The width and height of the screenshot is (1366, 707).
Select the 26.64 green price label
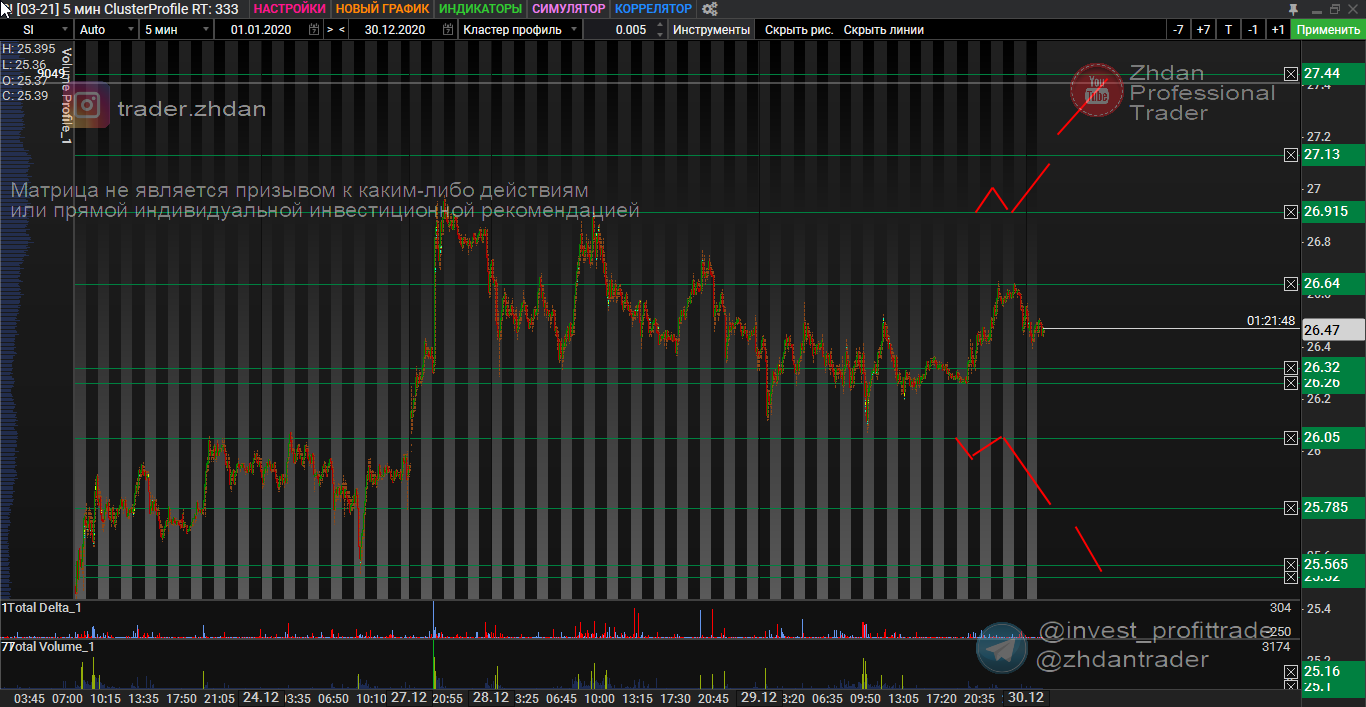click(x=1332, y=285)
